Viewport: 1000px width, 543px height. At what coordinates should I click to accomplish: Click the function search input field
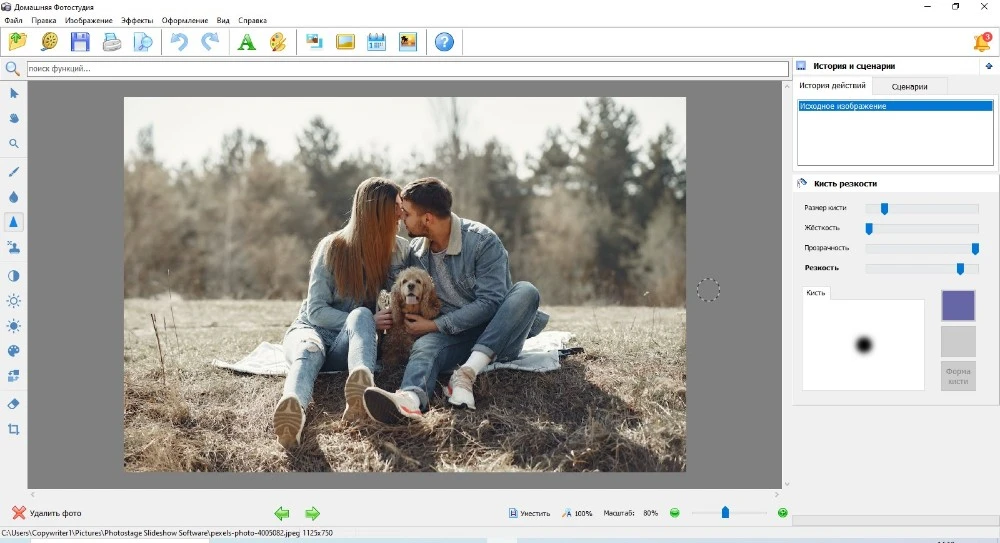point(400,69)
